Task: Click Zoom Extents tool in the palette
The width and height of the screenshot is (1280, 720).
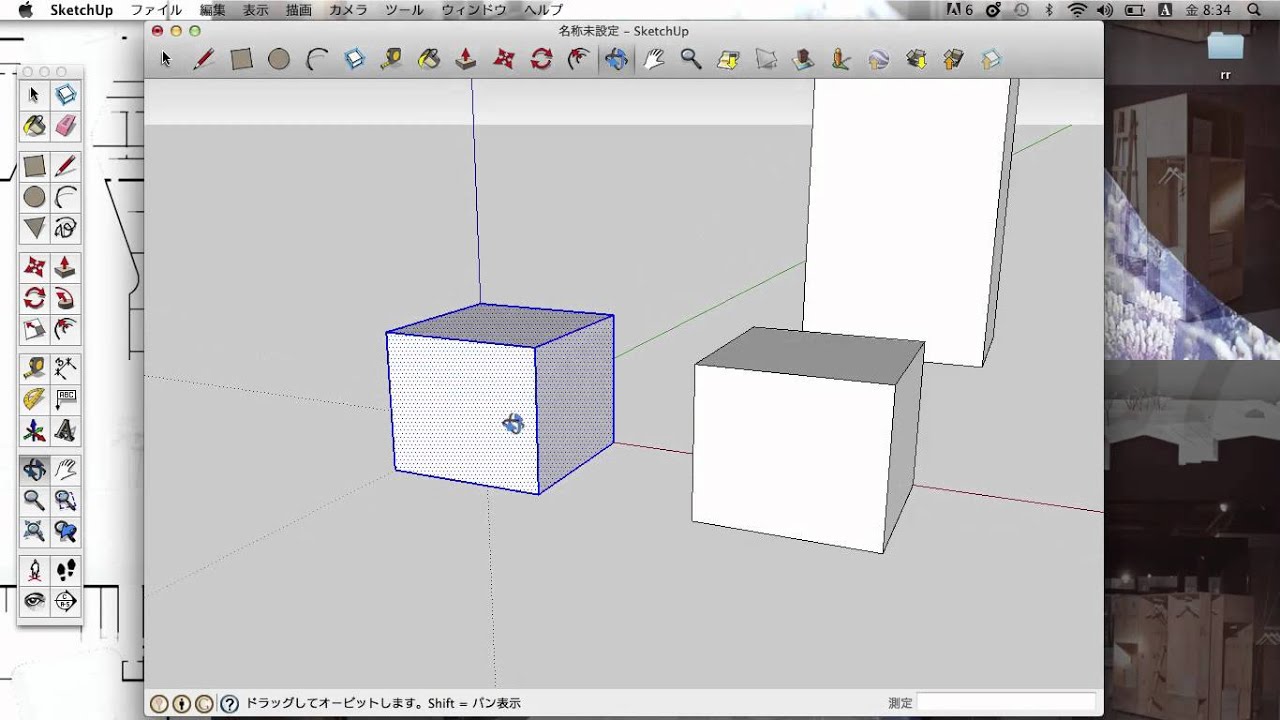Action: pos(34,531)
